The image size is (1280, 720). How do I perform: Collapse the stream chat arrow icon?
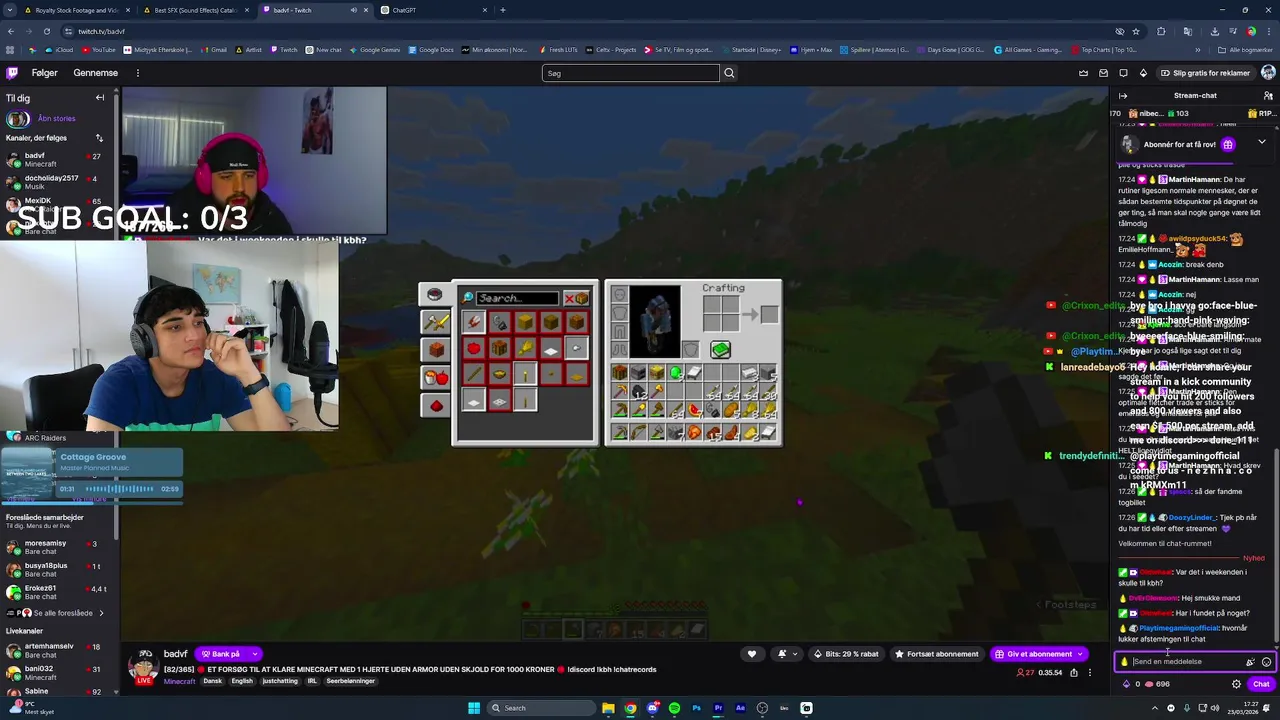[x=1123, y=96]
